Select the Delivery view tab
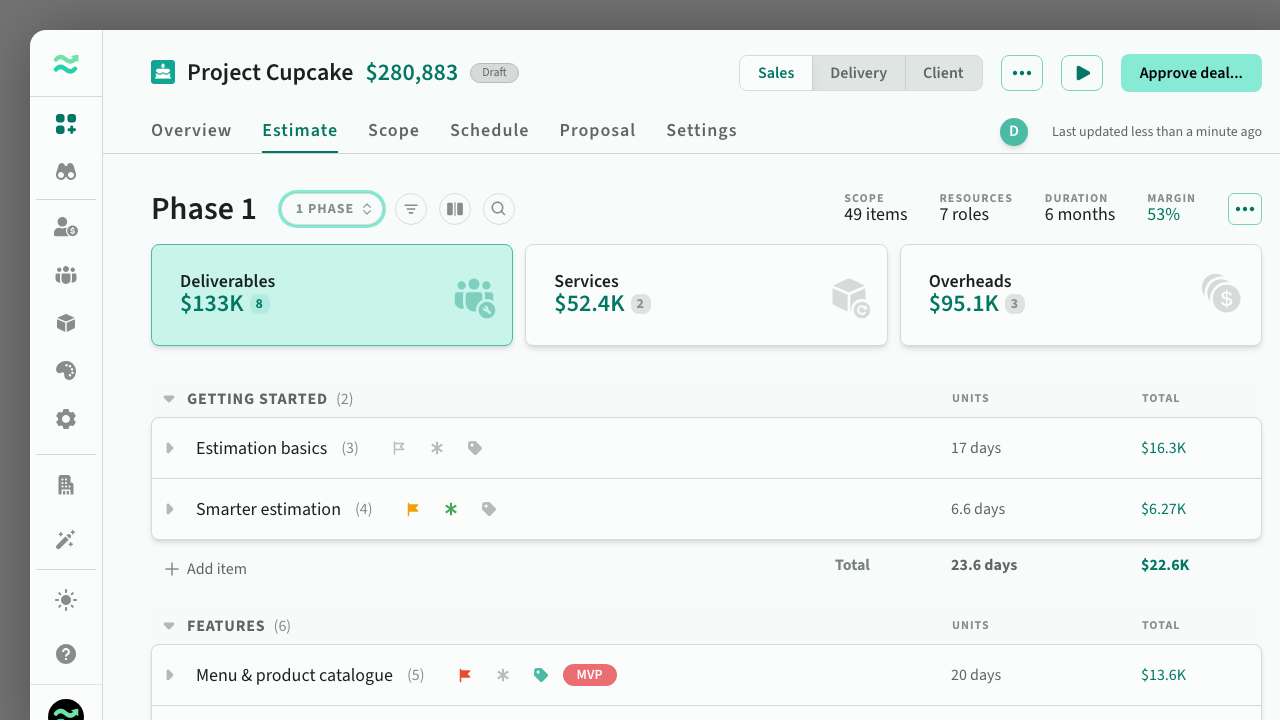The image size is (1280, 720). (858, 73)
